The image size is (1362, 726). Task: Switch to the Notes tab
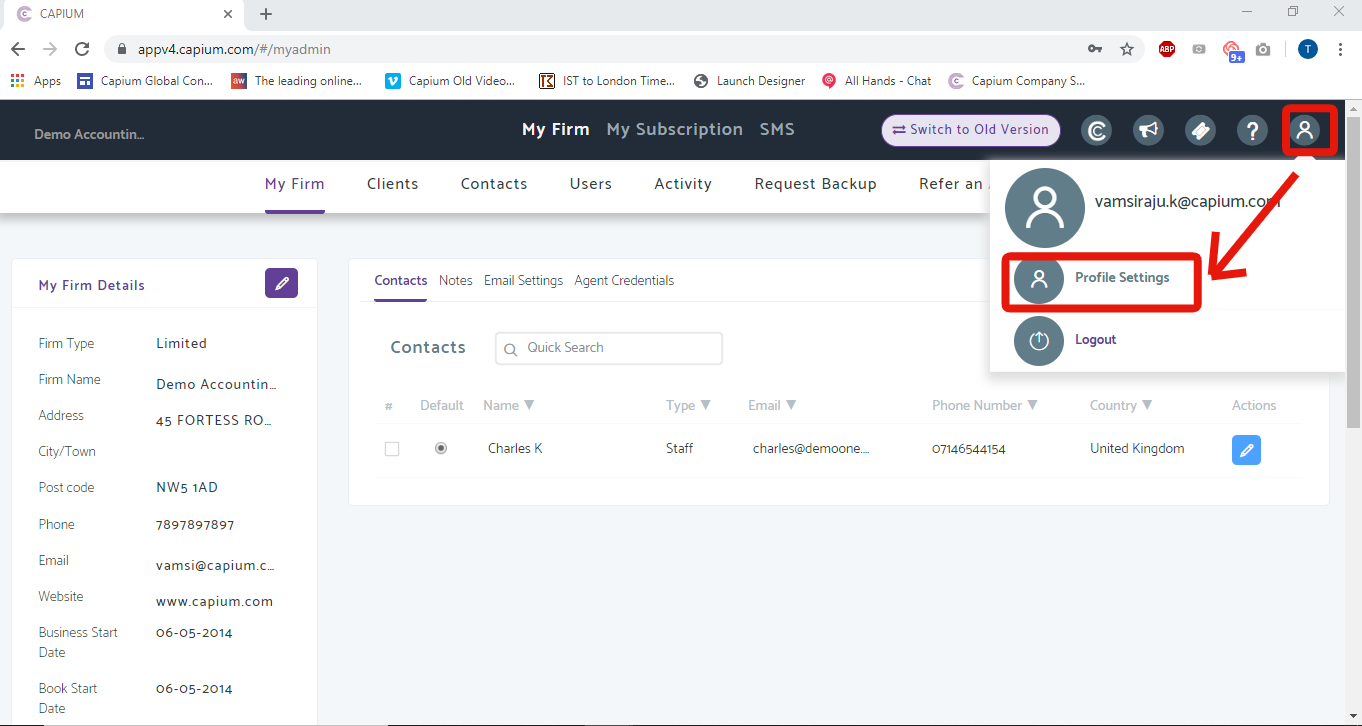pyautogui.click(x=456, y=281)
